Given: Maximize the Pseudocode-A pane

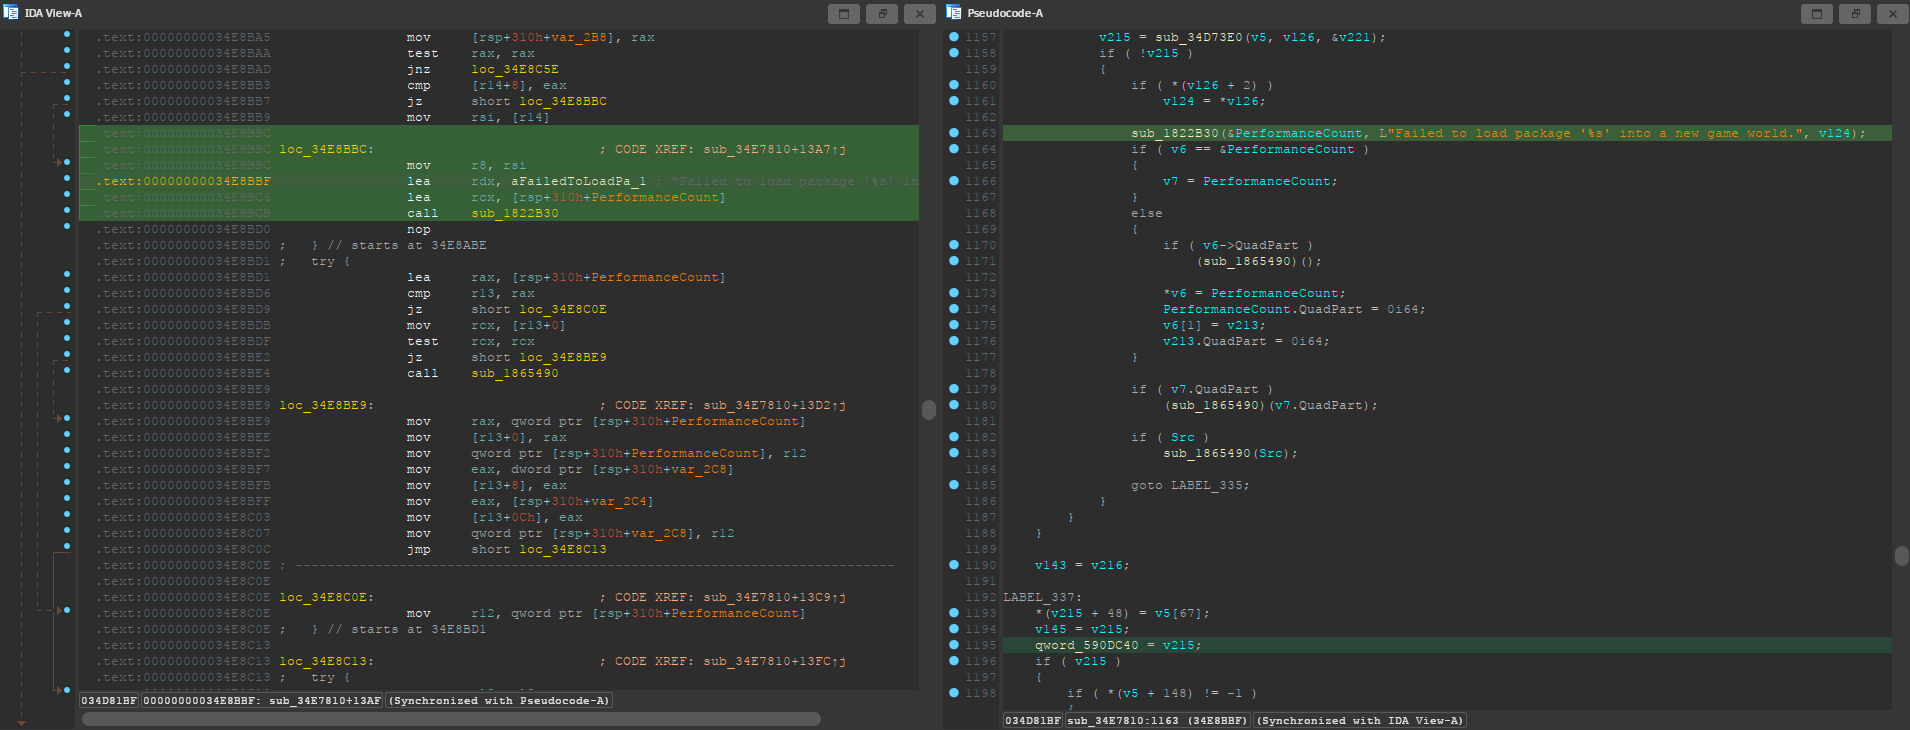Looking at the screenshot, I should coord(1817,14).
